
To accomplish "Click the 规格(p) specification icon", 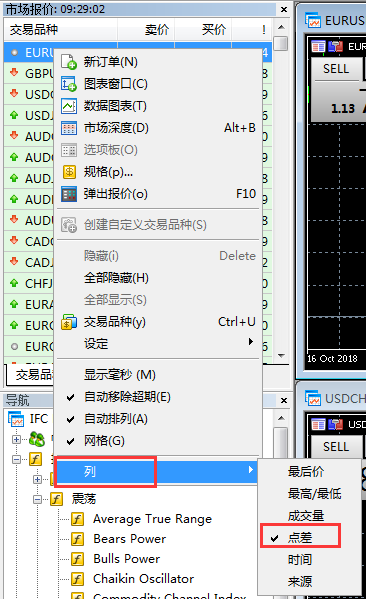I will (69, 172).
